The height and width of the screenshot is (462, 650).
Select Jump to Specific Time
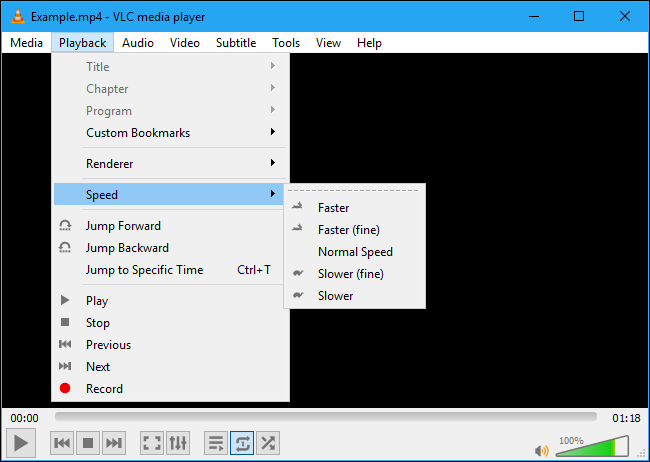[x=170, y=270]
